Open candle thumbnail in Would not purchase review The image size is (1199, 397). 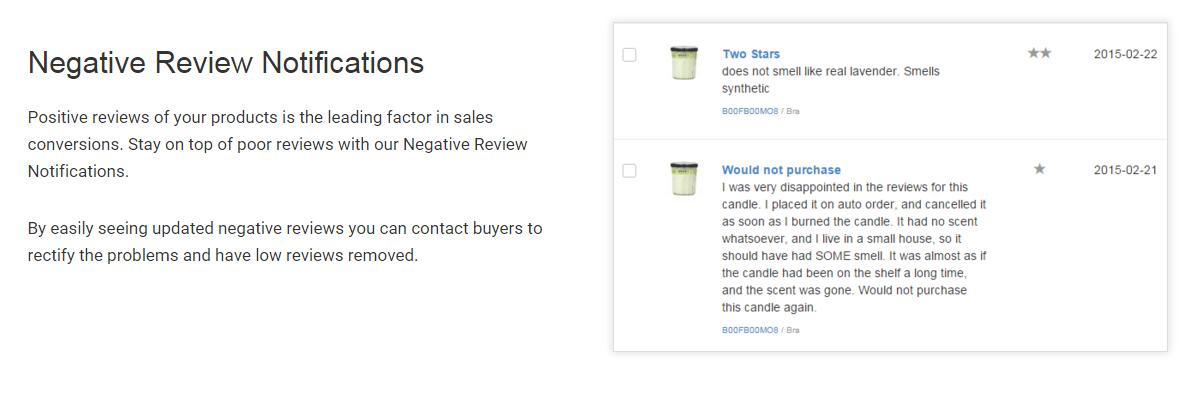pos(684,179)
